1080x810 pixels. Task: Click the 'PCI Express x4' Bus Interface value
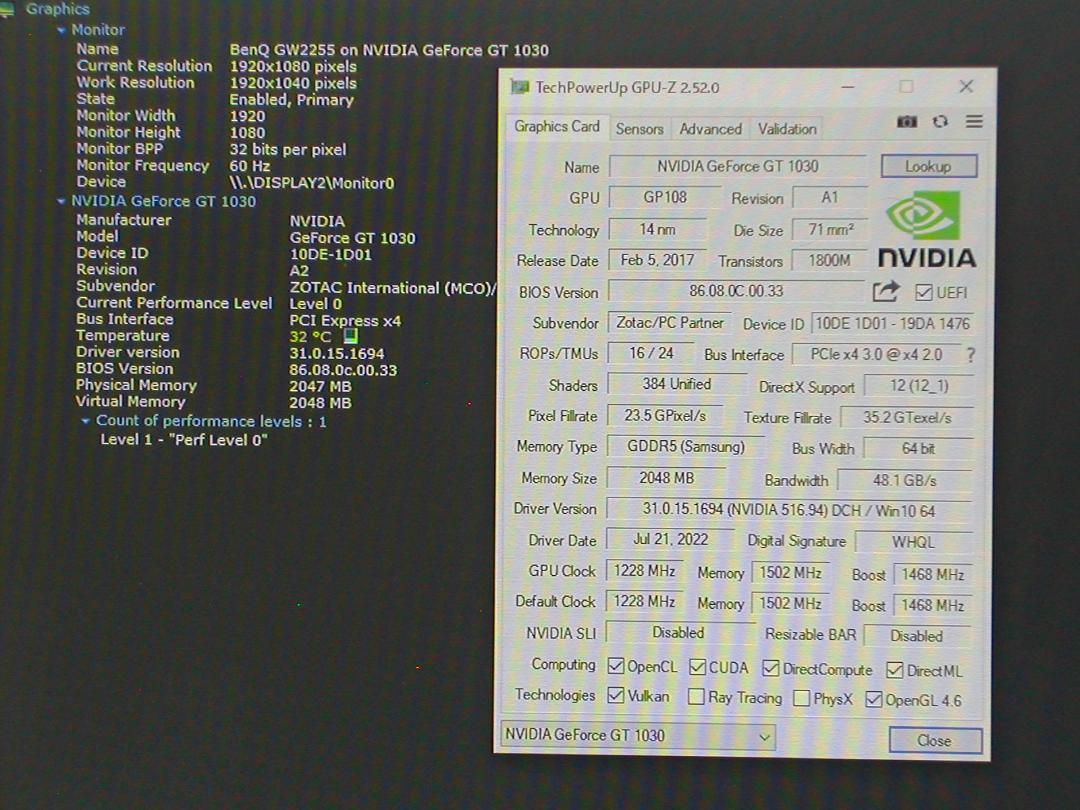coord(345,321)
